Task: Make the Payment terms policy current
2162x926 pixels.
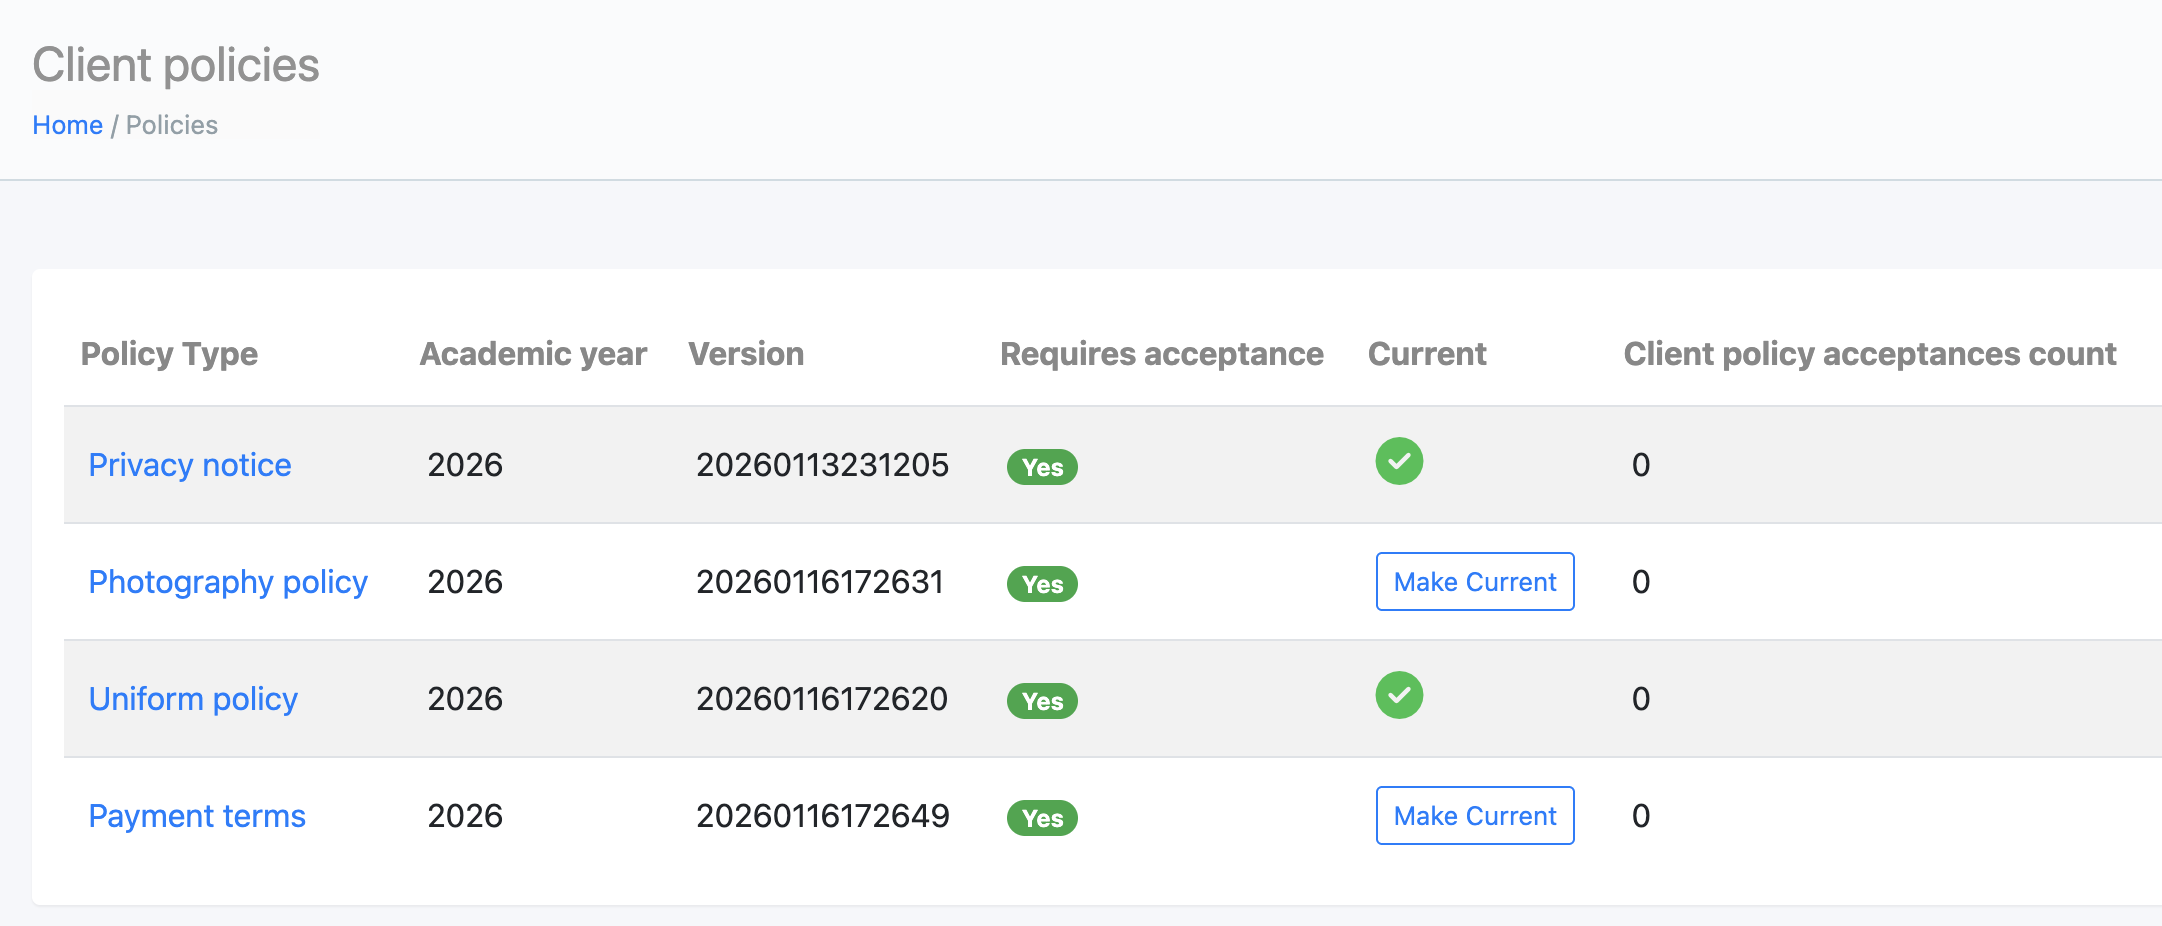Action: pyautogui.click(x=1475, y=816)
